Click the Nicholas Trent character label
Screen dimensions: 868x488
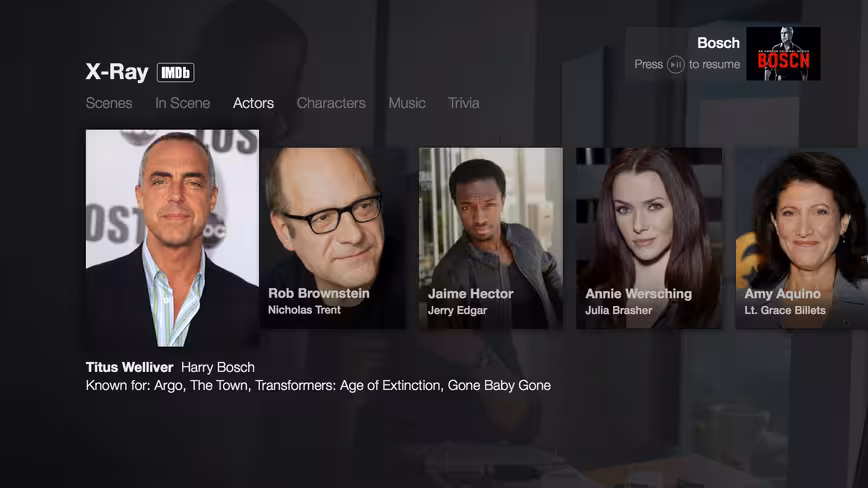tap(304, 310)
